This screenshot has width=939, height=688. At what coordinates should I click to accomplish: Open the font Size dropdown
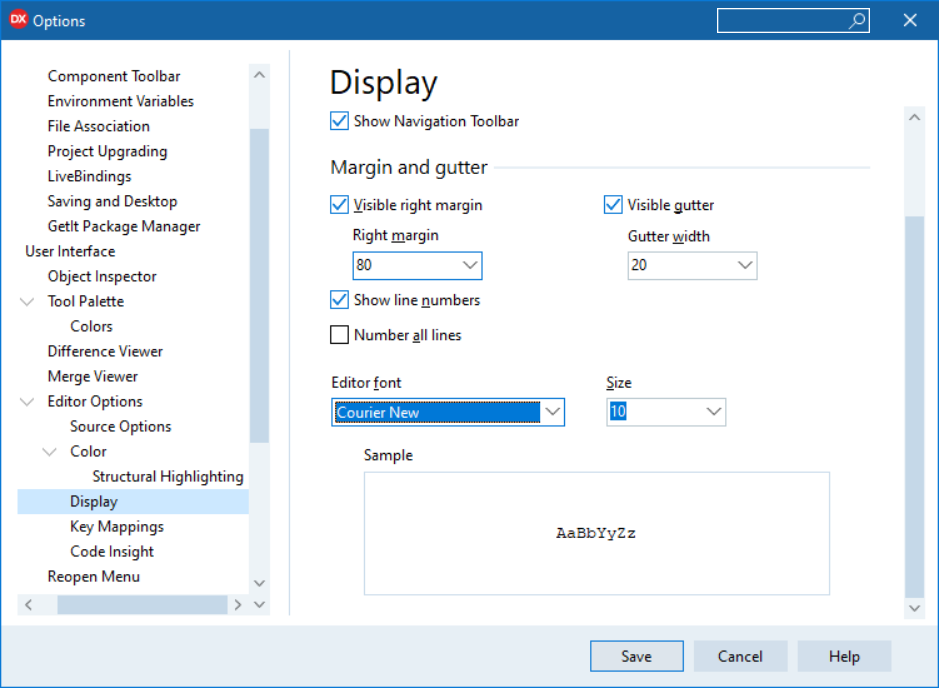pos(713,412)
